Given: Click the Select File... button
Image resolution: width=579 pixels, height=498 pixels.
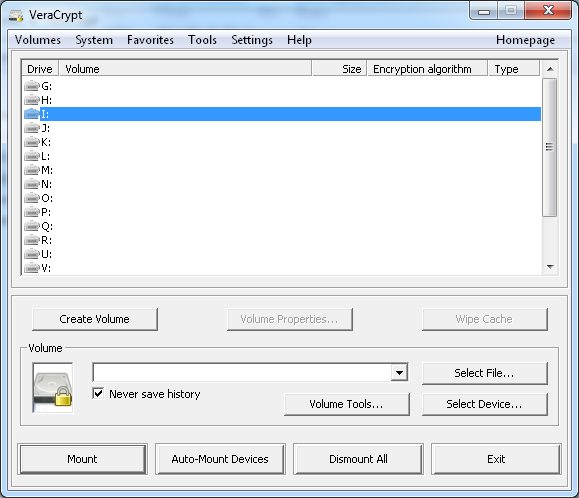Looking at the screenshot, I should point(484,373).
